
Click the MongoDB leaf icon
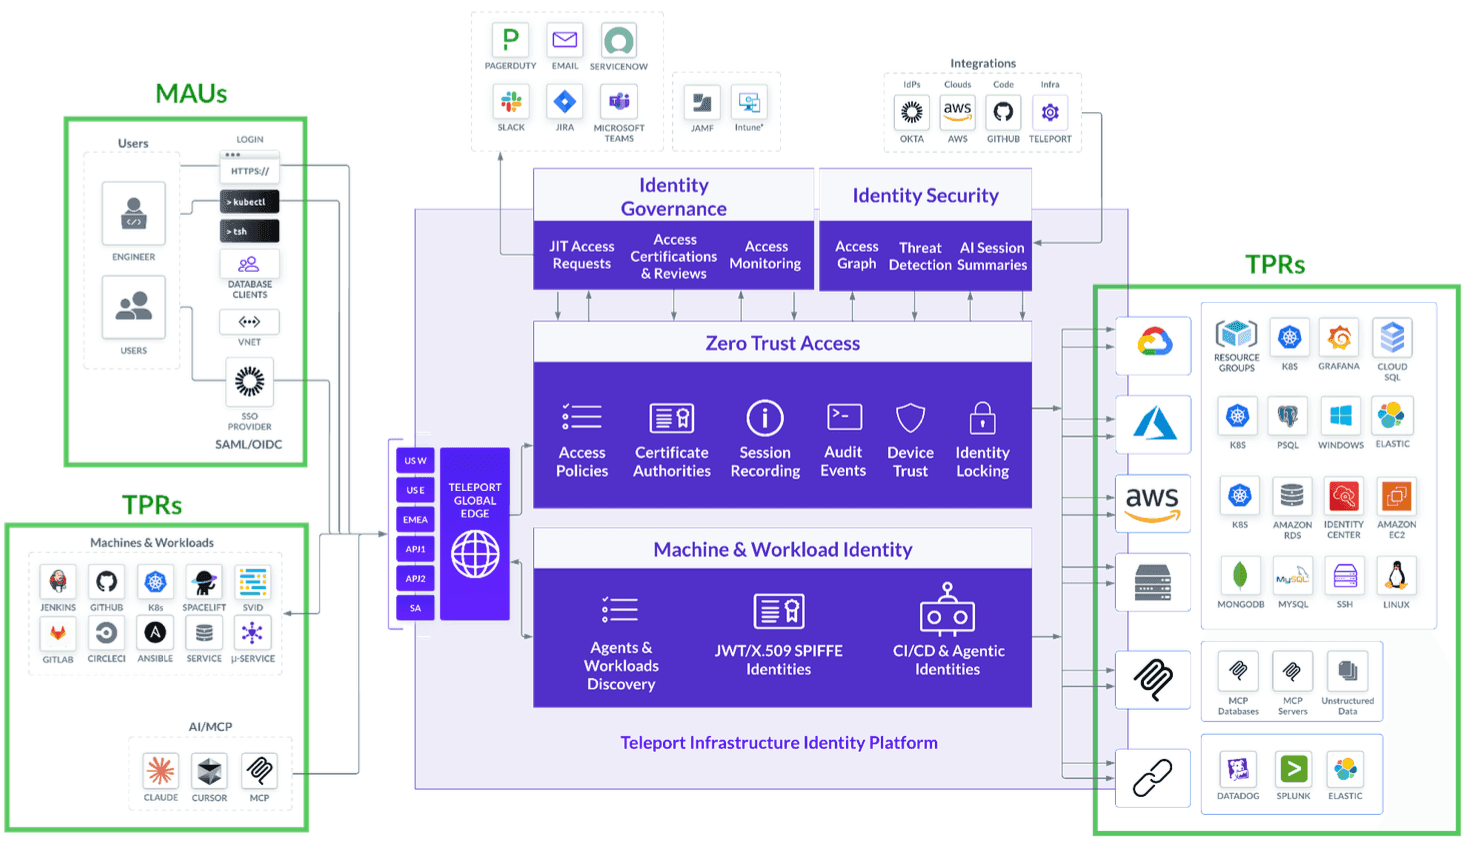pos(1240,576)
